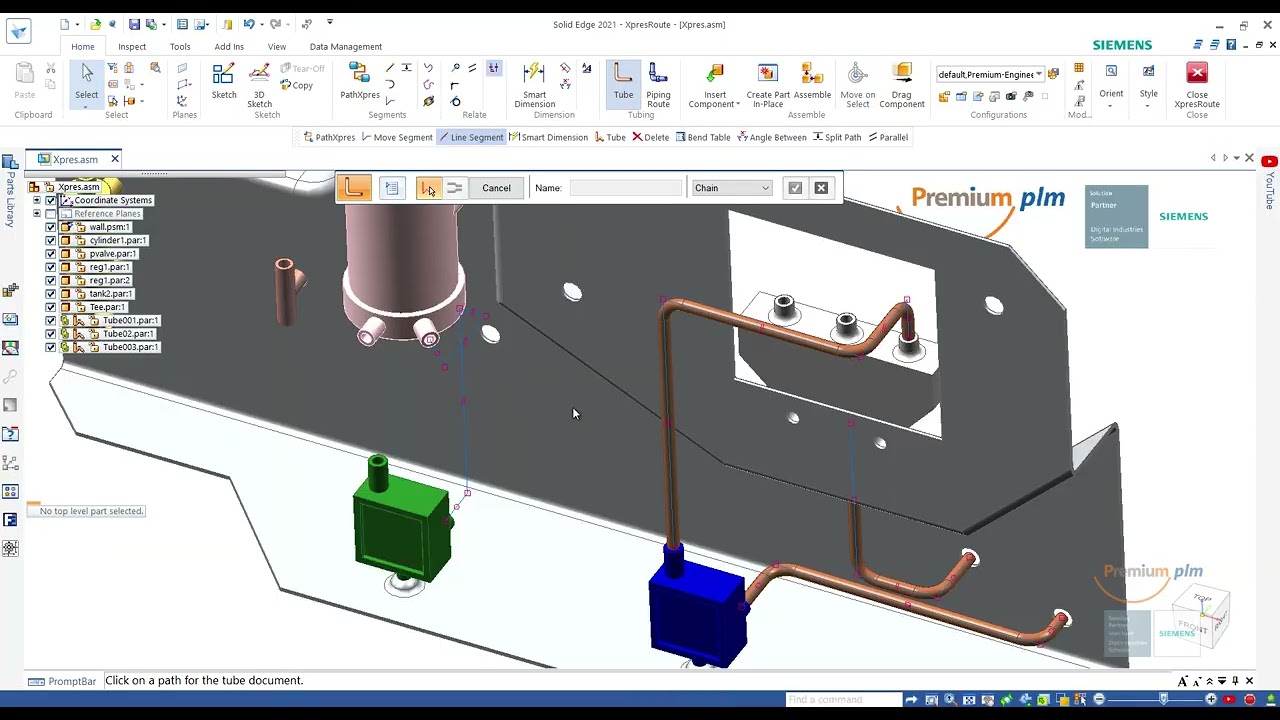Open Create Part In-Place
Screen dimensions: 1280x720
point(768,85)
